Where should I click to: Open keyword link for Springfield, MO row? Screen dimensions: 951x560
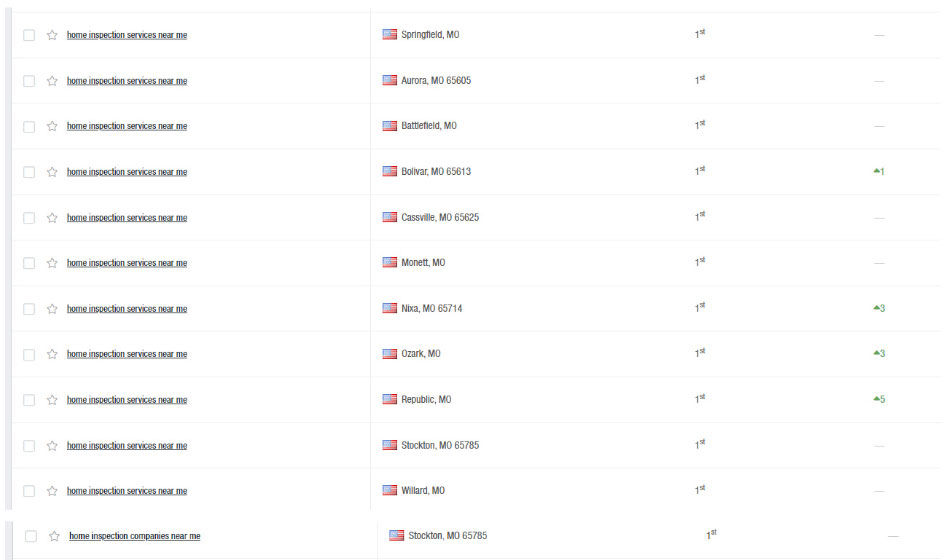(127, 35)
